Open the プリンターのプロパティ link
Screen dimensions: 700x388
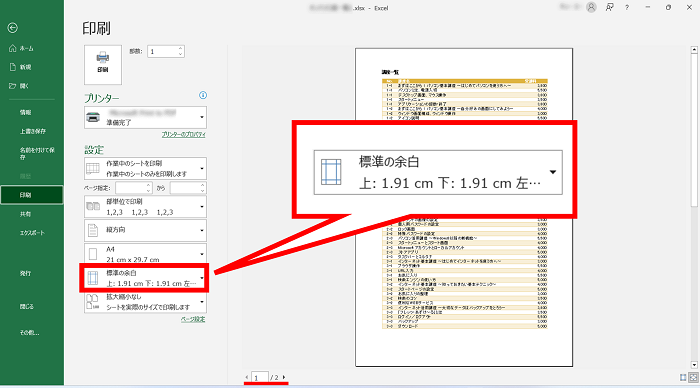click(183, 134)
